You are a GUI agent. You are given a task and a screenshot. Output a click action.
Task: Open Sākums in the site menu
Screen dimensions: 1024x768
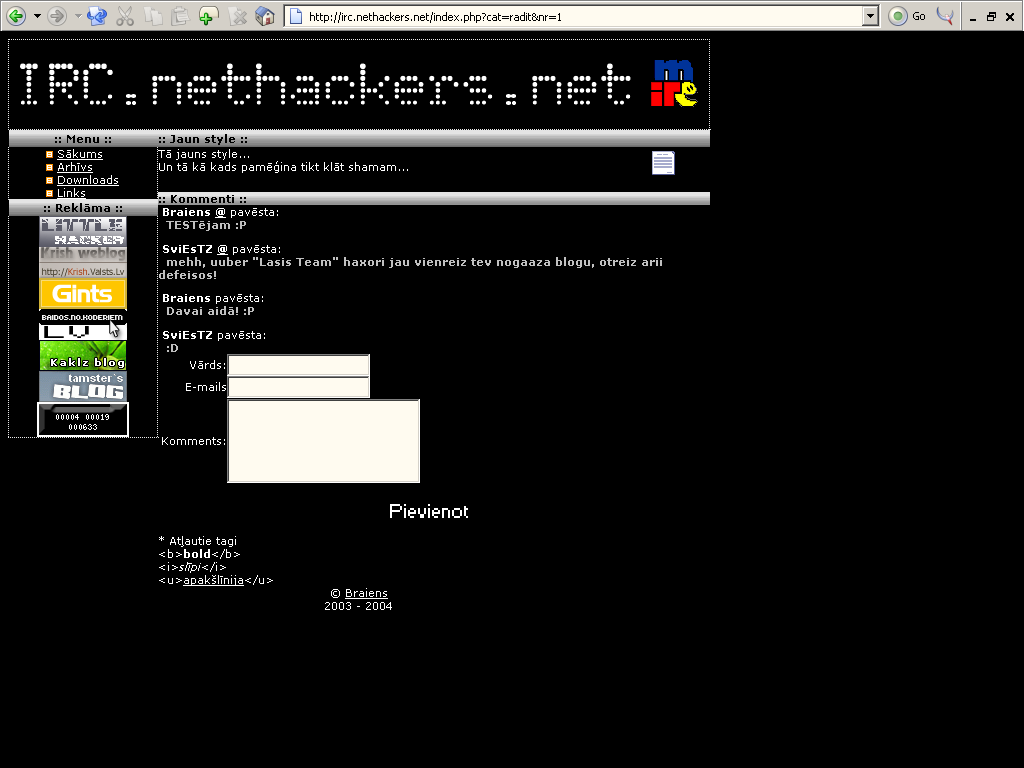pos(79,154)
